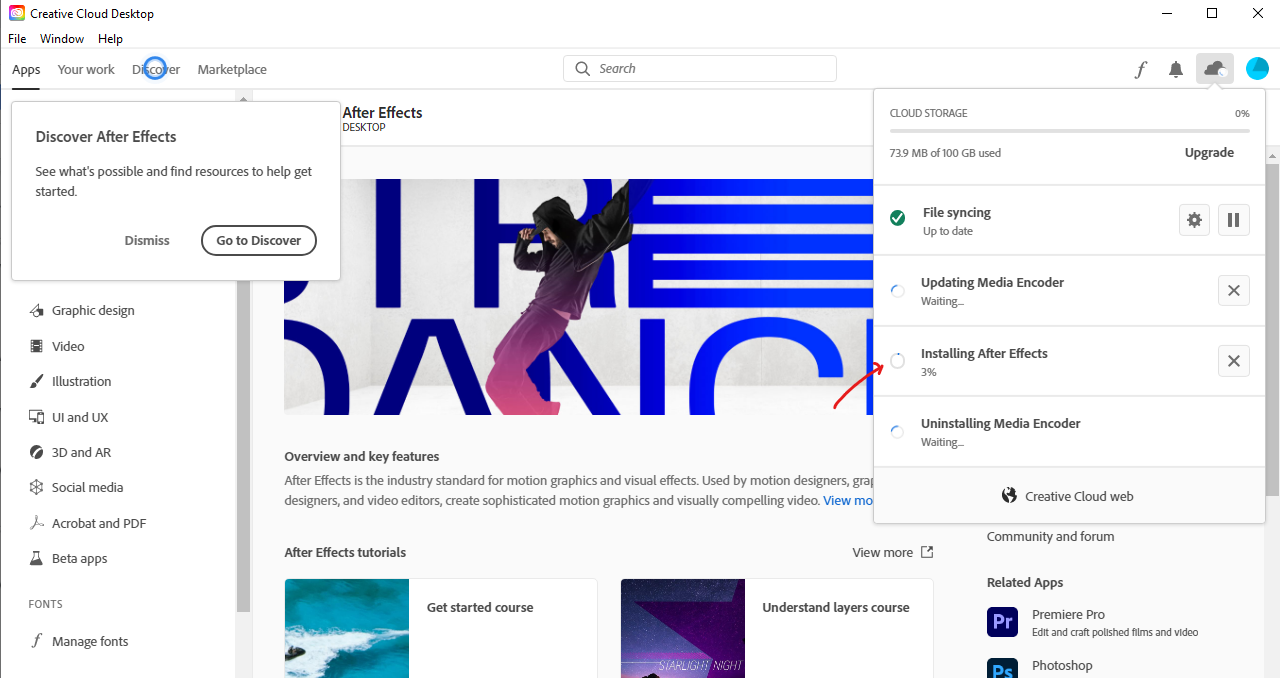
Task: Toggle the cloud activity panel icon
Action: [x=1215, y=69]
